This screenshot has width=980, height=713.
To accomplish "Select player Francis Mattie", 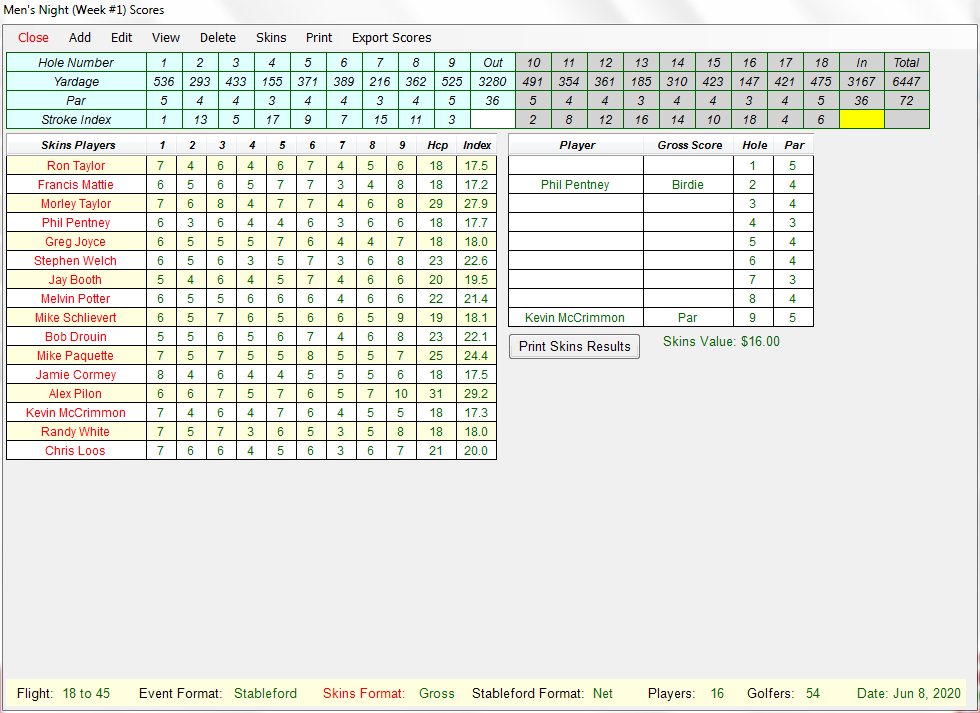I will 76,184.
